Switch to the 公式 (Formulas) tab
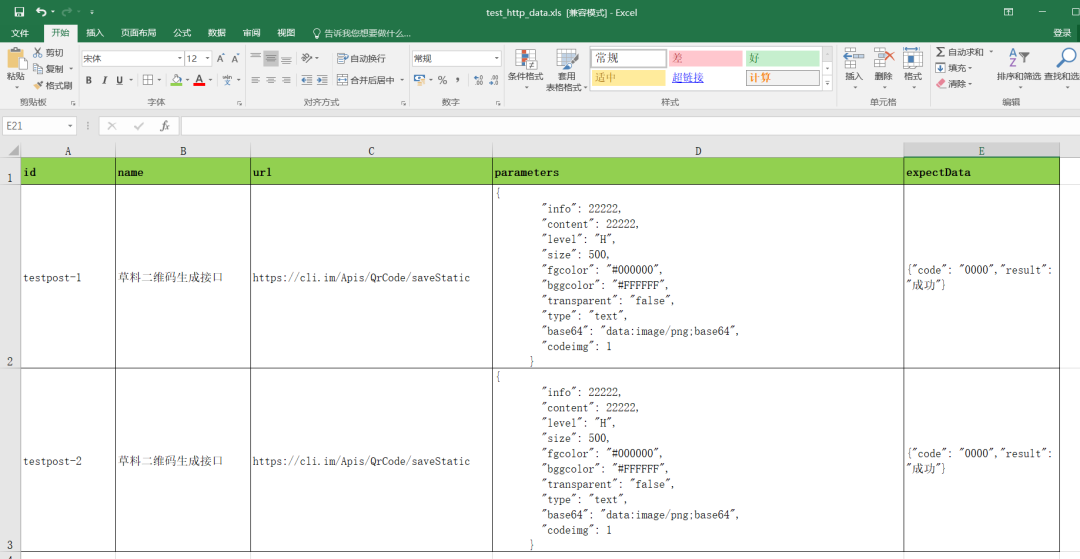The width and height of the screenshot is (1080, 559). 182,33
